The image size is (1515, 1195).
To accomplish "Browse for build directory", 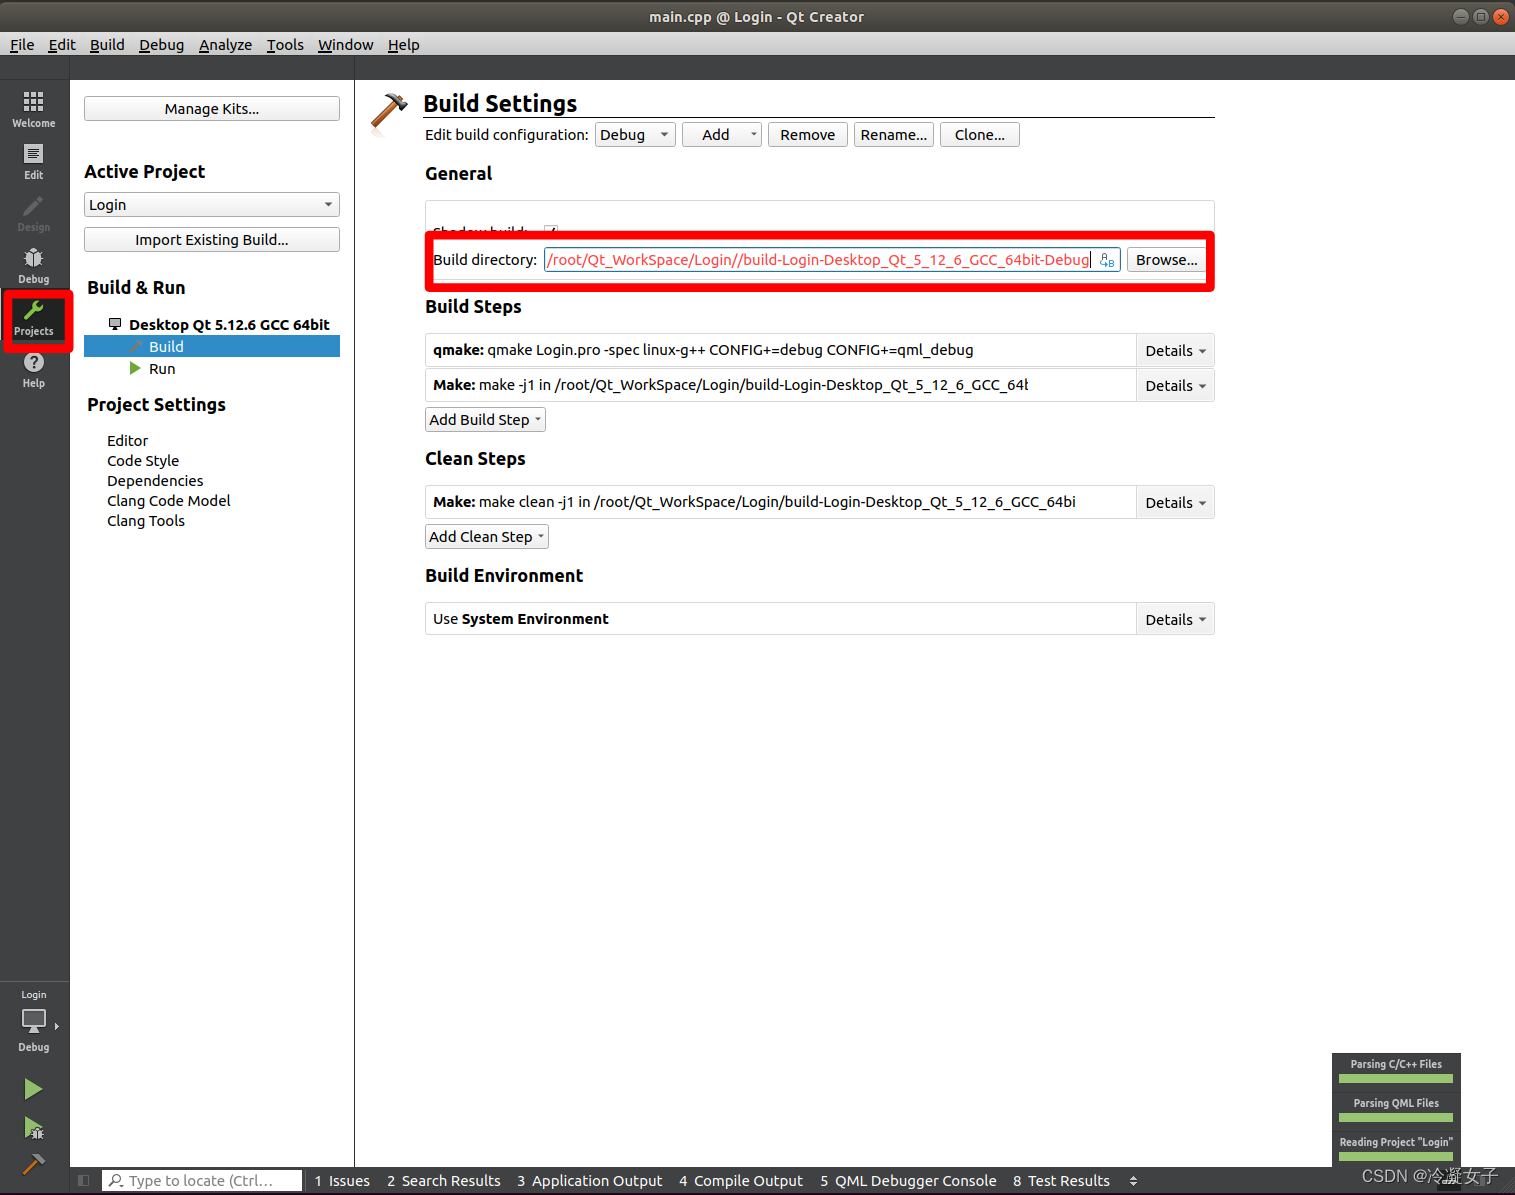I will tap(1166, 260).
